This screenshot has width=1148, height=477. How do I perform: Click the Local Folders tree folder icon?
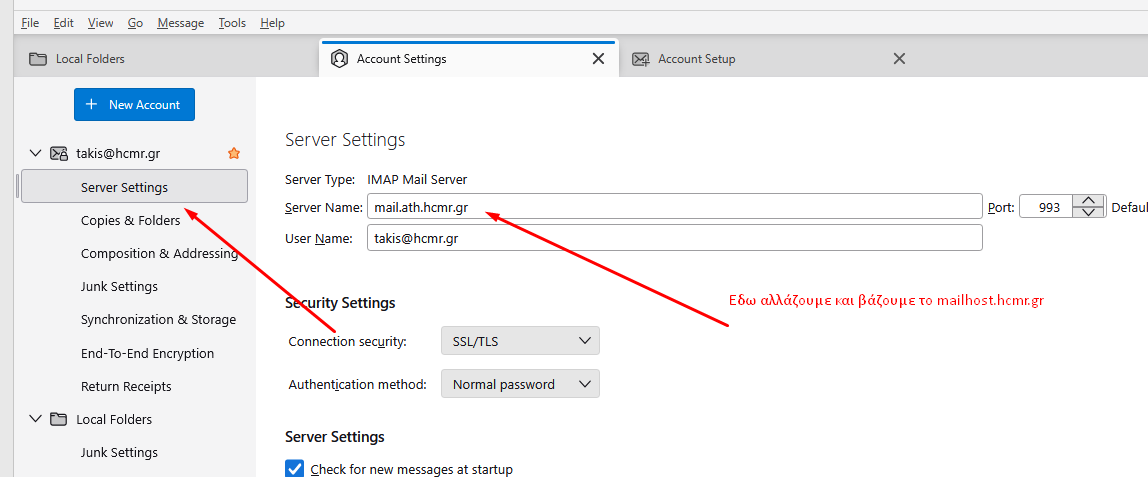click(59, 420)
